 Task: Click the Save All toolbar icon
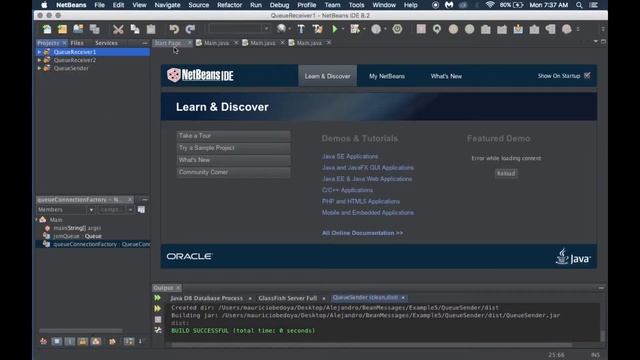point(95,29)
